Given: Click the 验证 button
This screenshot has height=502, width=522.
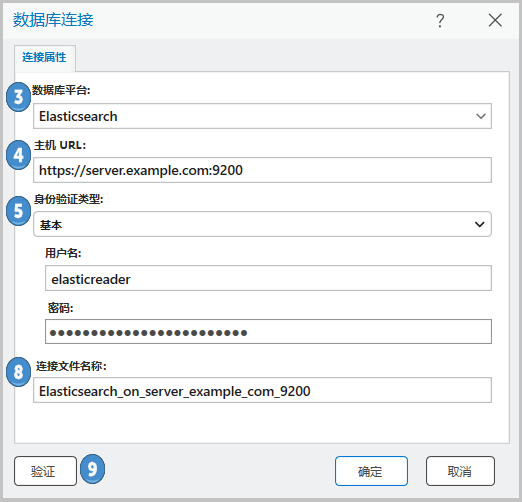Looking at the screenshot, I should pos(45,471).
